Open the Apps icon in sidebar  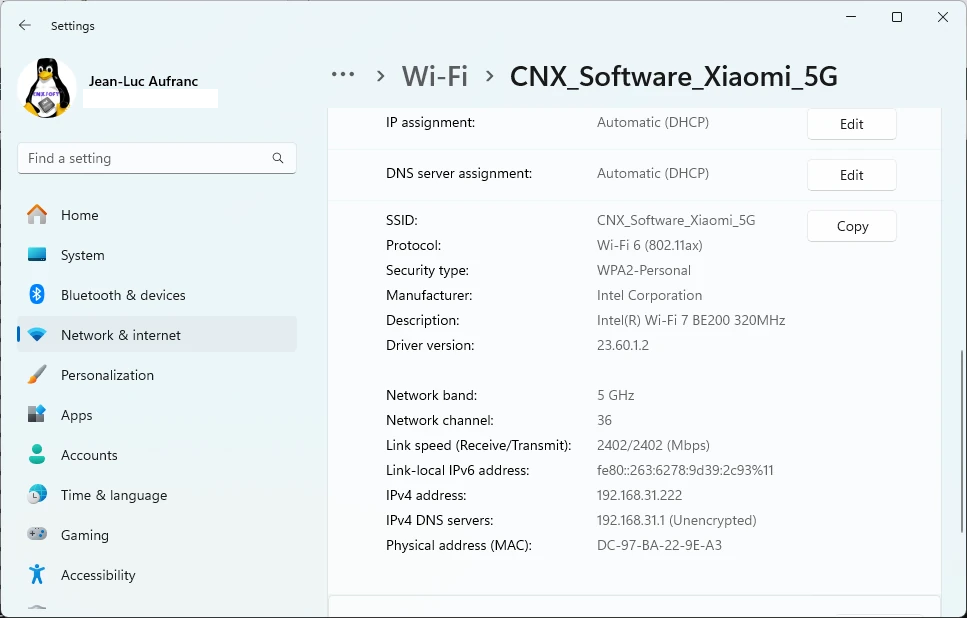(x=37, y=414)
